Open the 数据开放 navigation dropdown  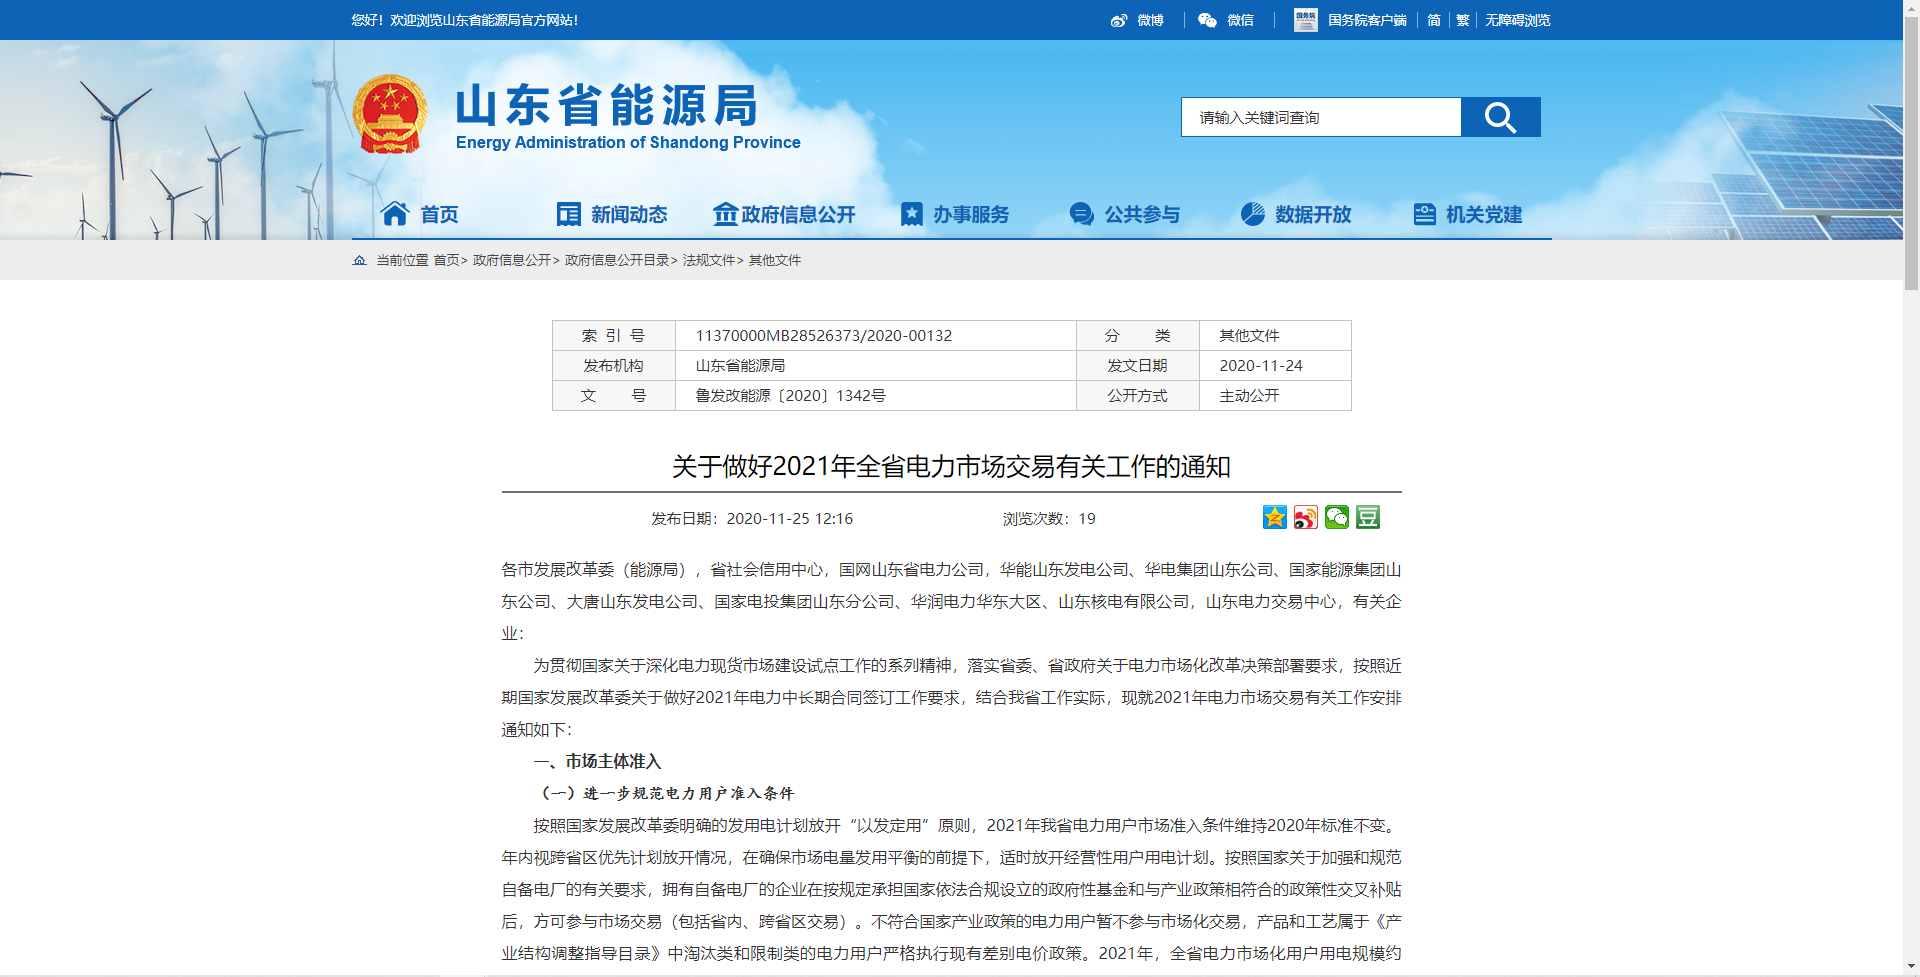click(x=1297, y=214)
